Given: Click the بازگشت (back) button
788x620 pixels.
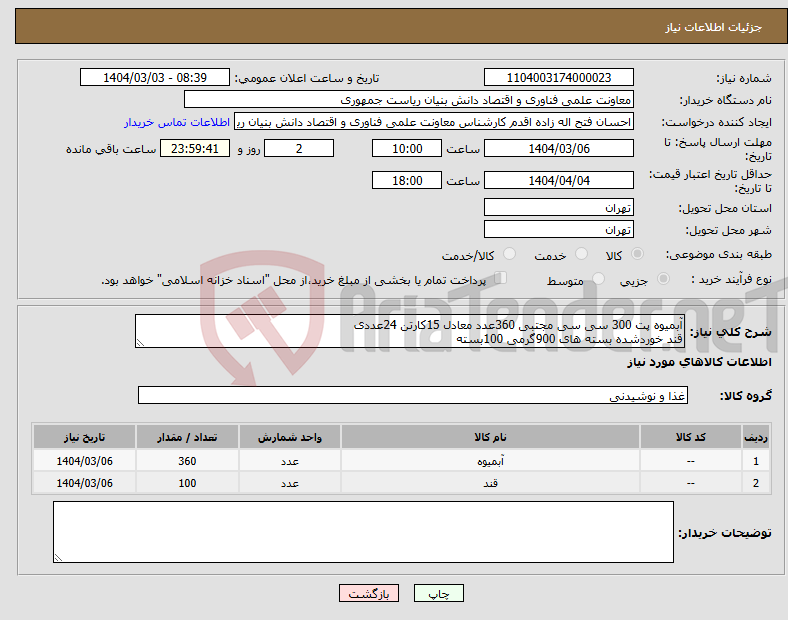Looking at the screenshot, I should 369,593.
